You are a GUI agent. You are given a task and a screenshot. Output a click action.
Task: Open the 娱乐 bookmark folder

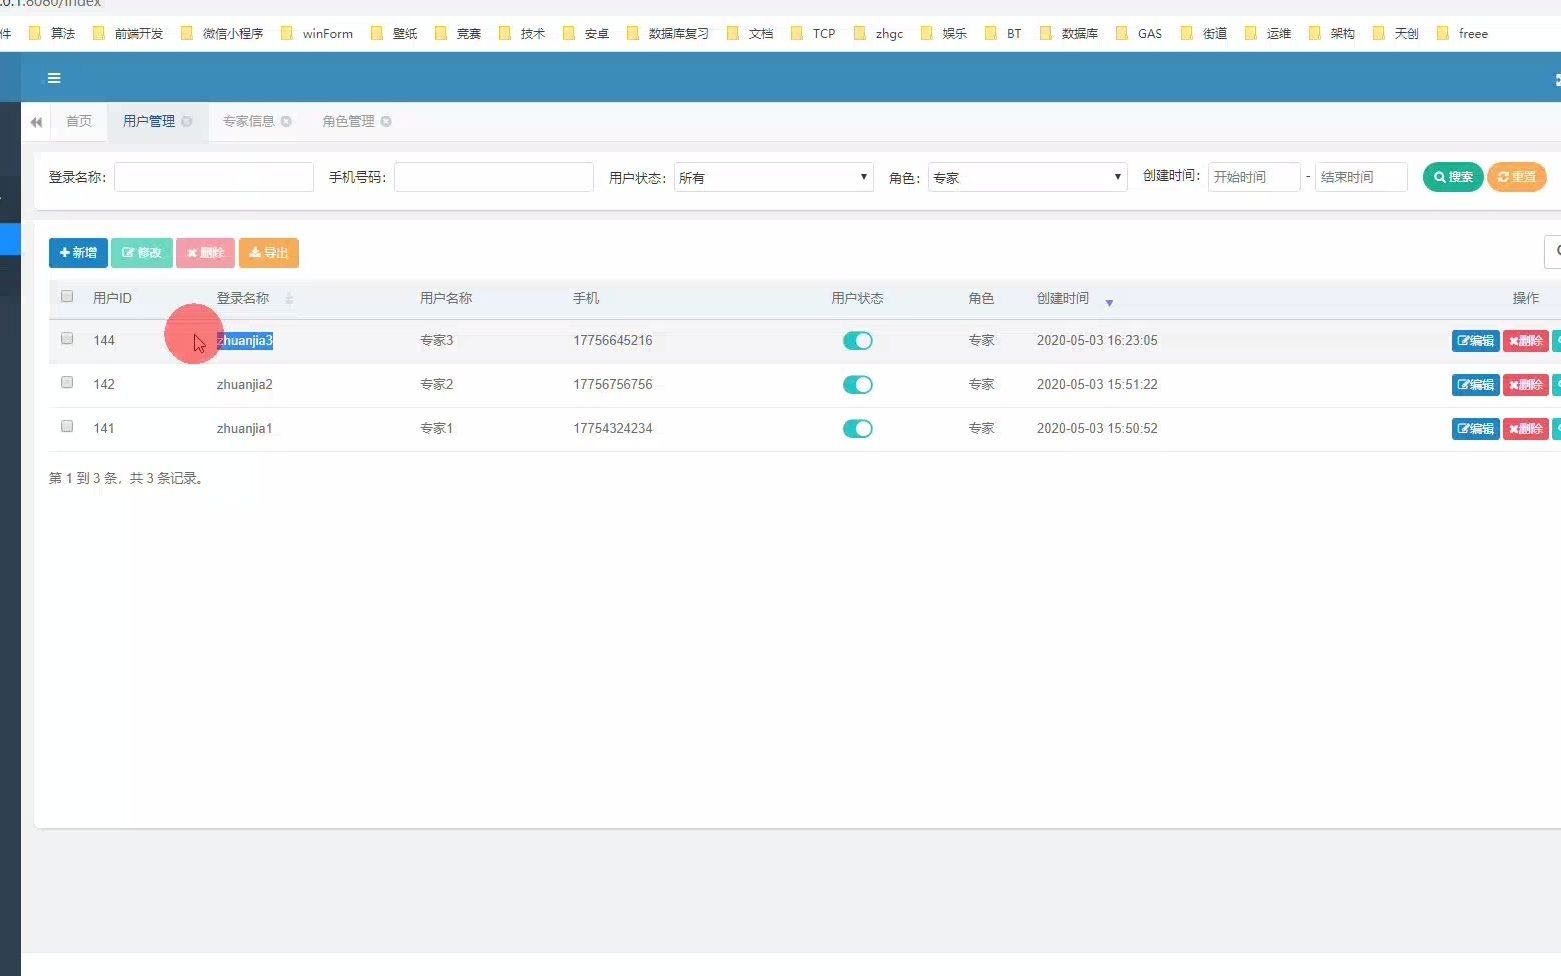944,33
